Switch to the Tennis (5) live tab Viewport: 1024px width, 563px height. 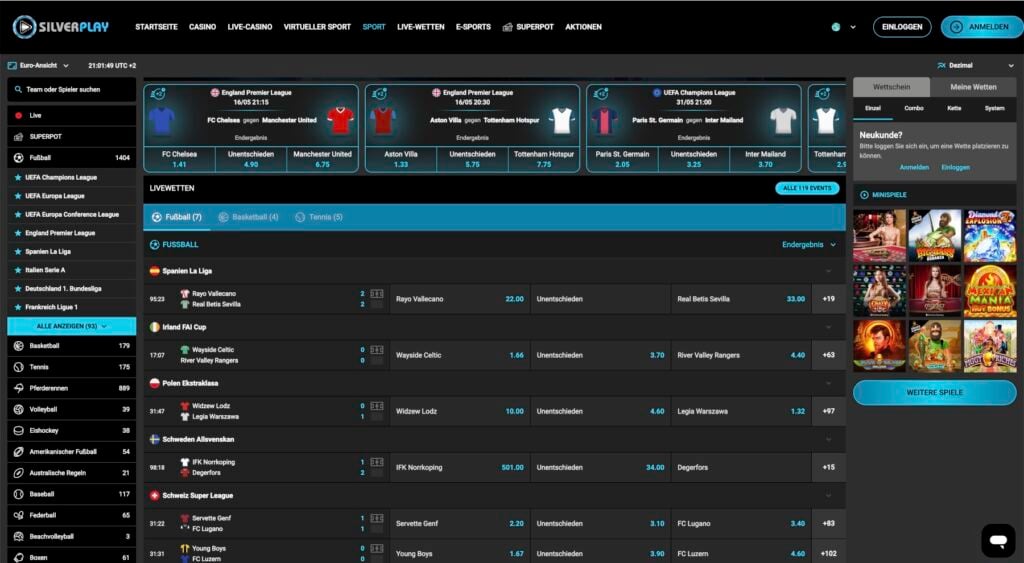point(319,217)
